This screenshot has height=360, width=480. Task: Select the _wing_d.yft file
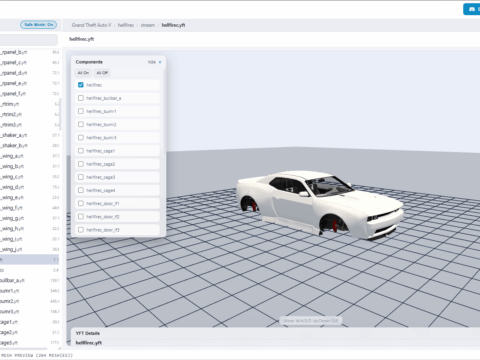pos(29,187)
